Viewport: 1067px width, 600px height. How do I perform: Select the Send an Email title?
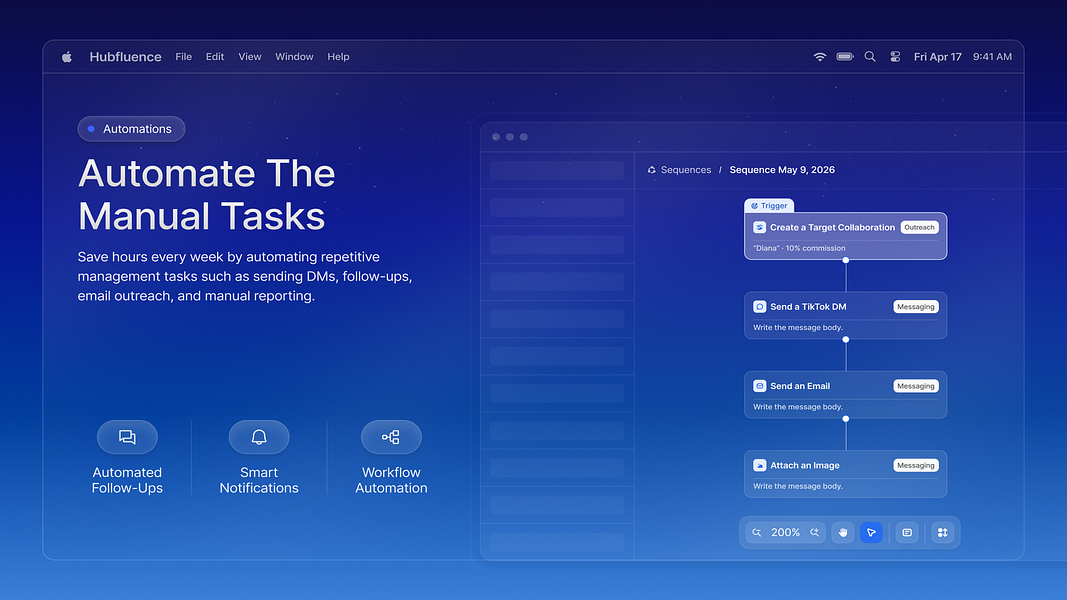coord(800,386)
